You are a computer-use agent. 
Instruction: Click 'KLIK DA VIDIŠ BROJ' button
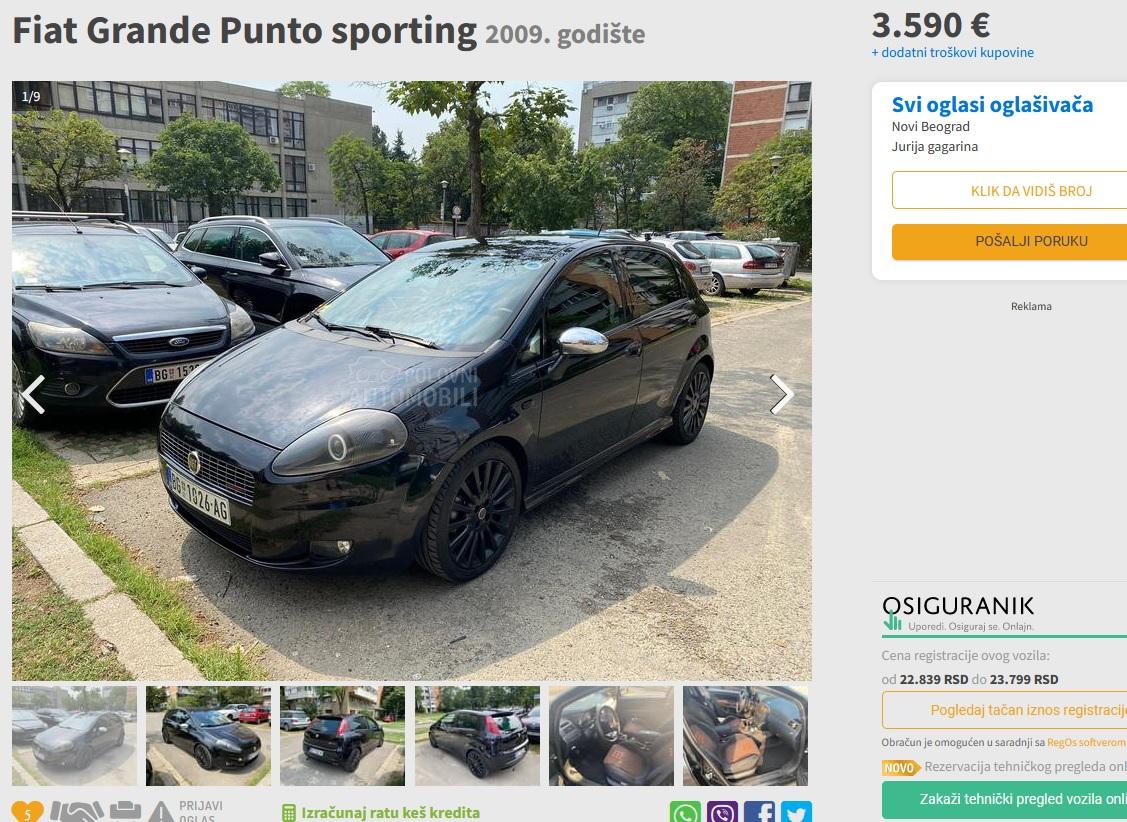point(1031,190)
